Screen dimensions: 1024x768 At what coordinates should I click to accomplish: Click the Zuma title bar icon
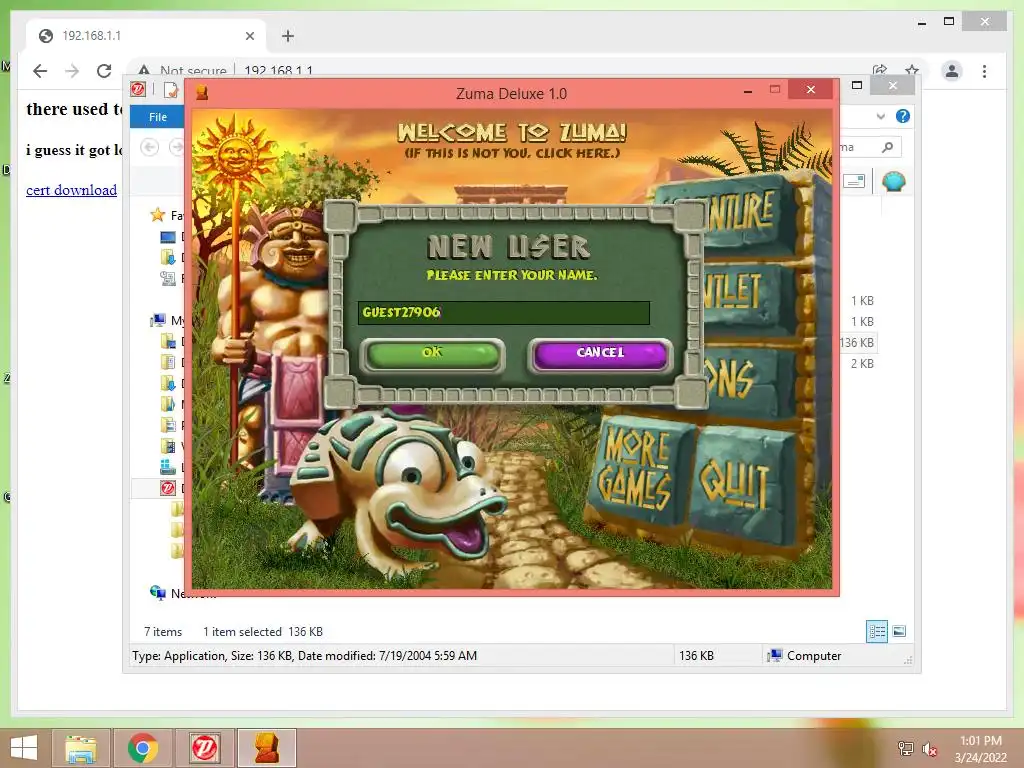[202, 93]
